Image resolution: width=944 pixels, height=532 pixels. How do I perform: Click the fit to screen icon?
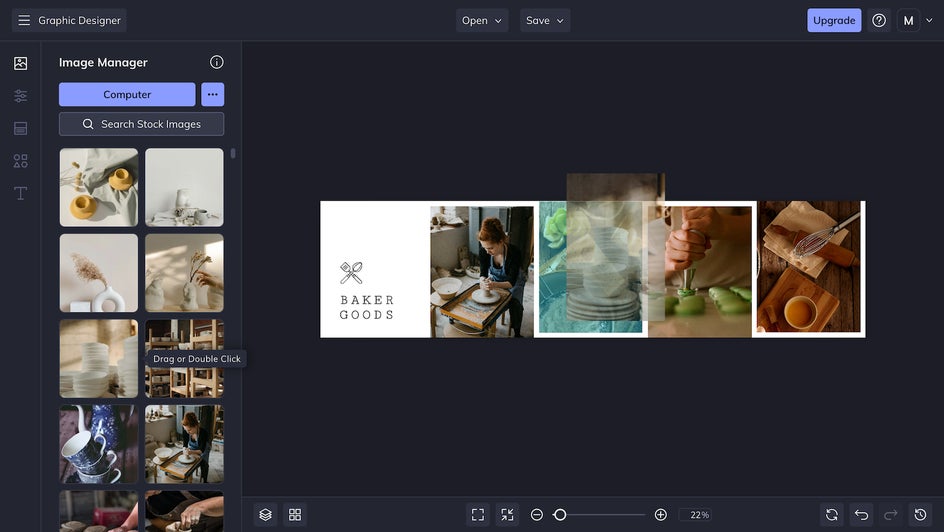coord(478,515)
